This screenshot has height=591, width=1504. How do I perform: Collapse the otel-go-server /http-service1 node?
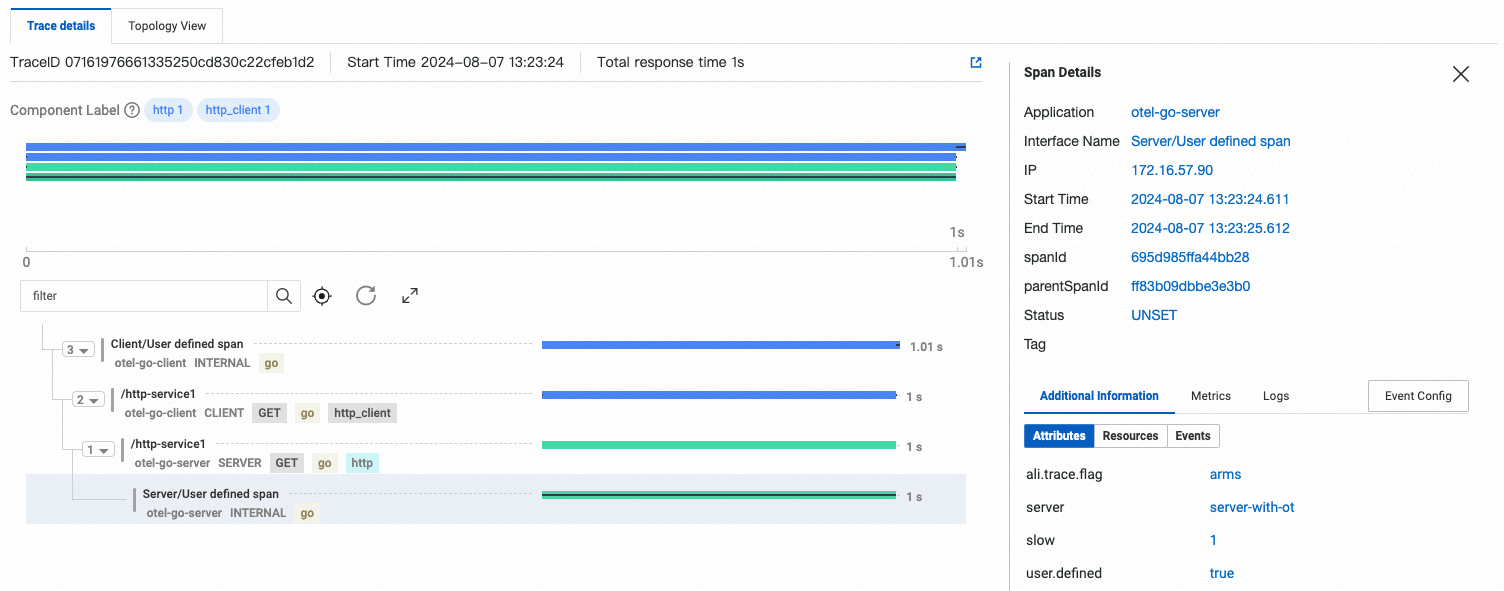pos(98,450)
